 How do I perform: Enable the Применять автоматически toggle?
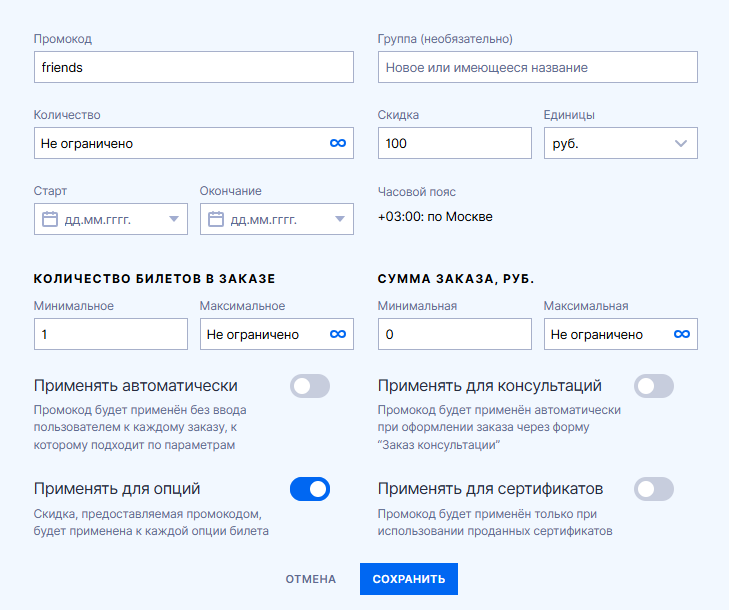pyautogui.click(x=310, y=386)
